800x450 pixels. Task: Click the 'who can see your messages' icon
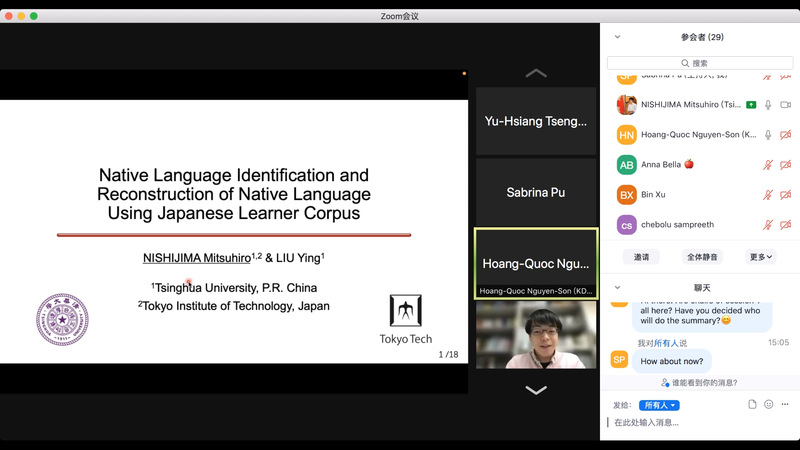coord(666,383)
